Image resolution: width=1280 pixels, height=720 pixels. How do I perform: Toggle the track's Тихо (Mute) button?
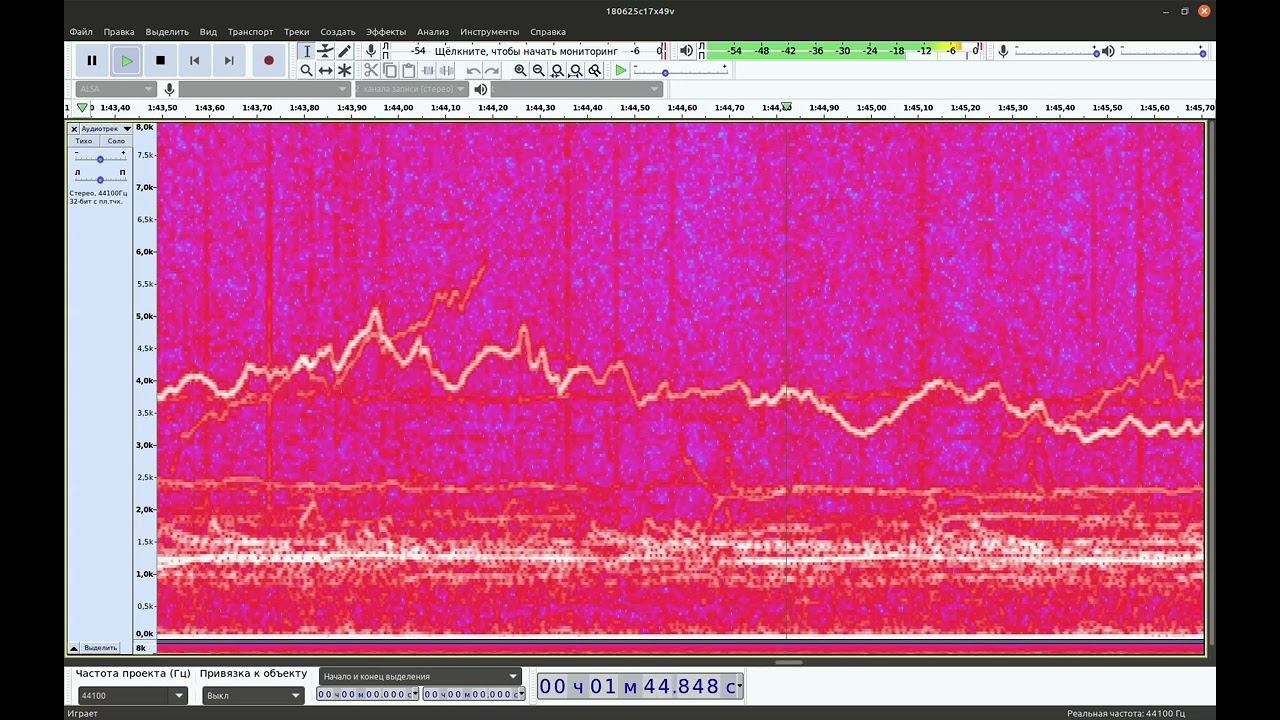tap(84, 141)
